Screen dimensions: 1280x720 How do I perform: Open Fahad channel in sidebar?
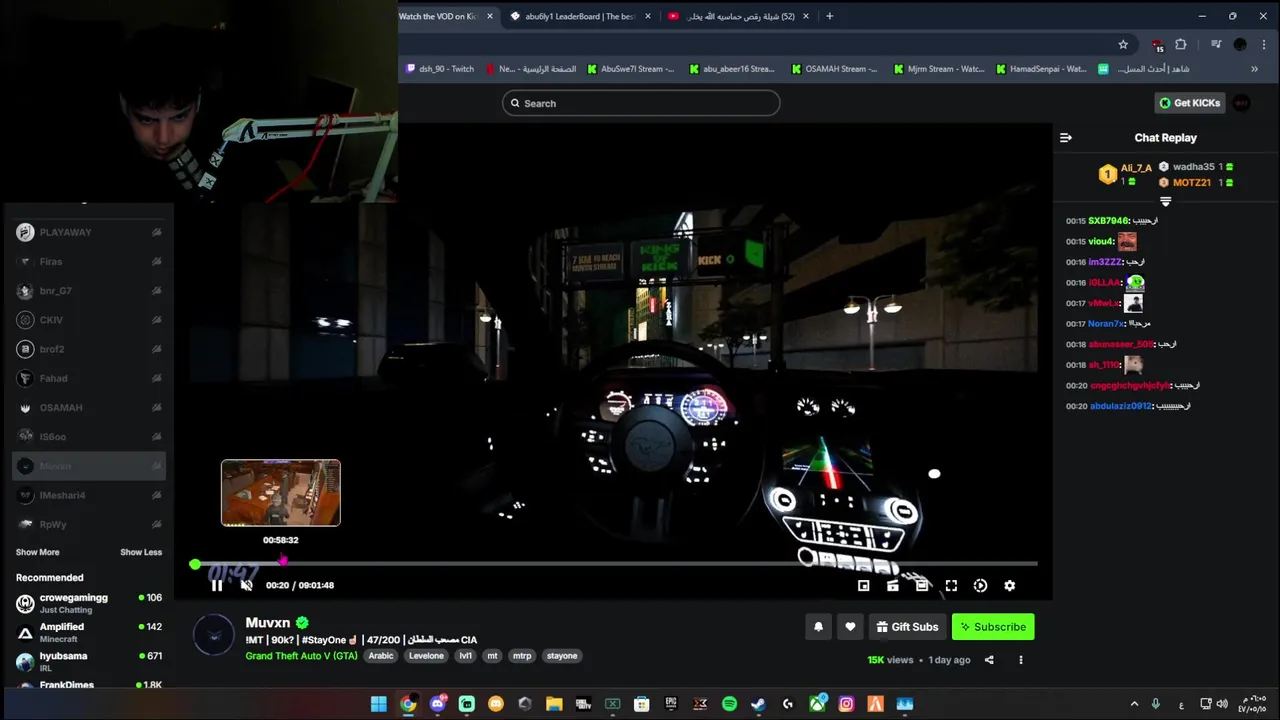pyautogui.click(x=89, y=378)
